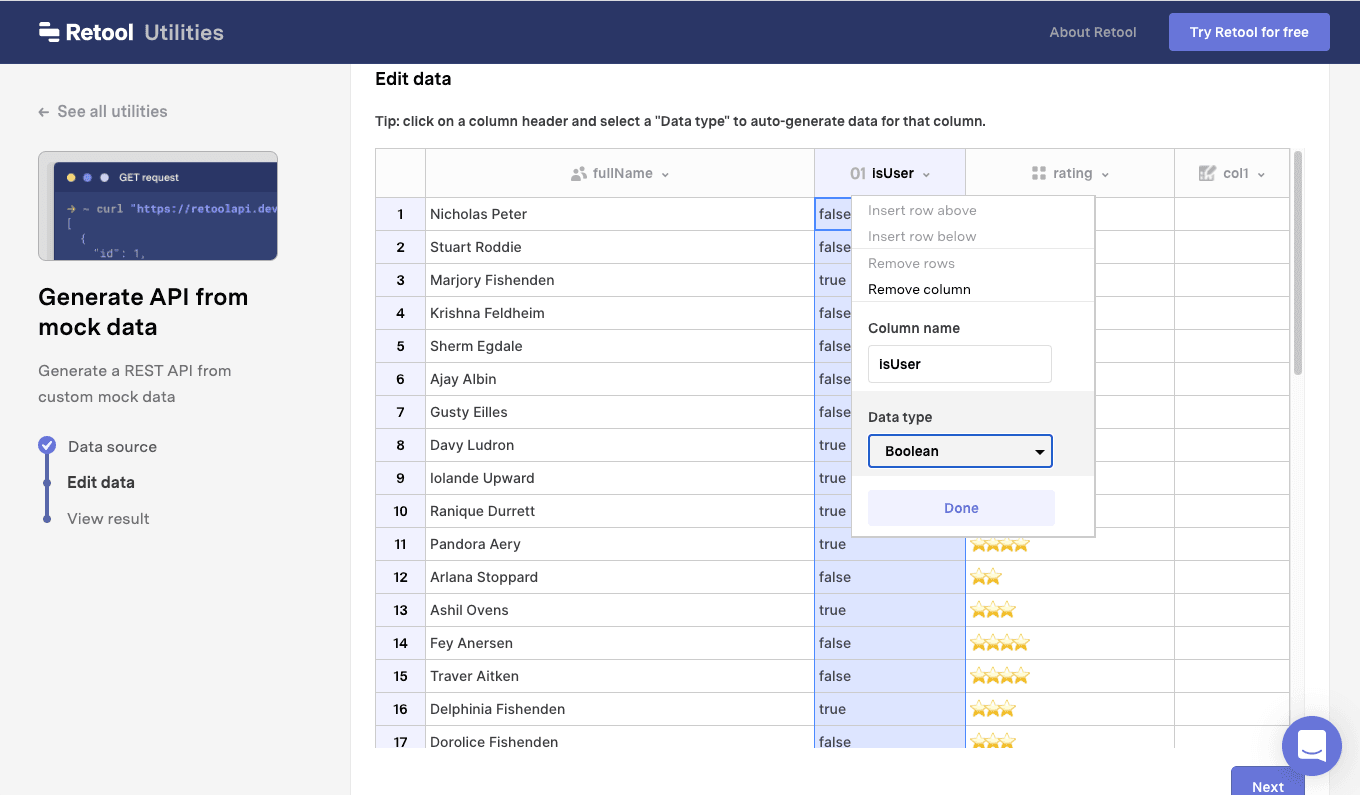Click the 01 boolean icon beside isUser
1360x795 pixels.
(x=857, y=174)
